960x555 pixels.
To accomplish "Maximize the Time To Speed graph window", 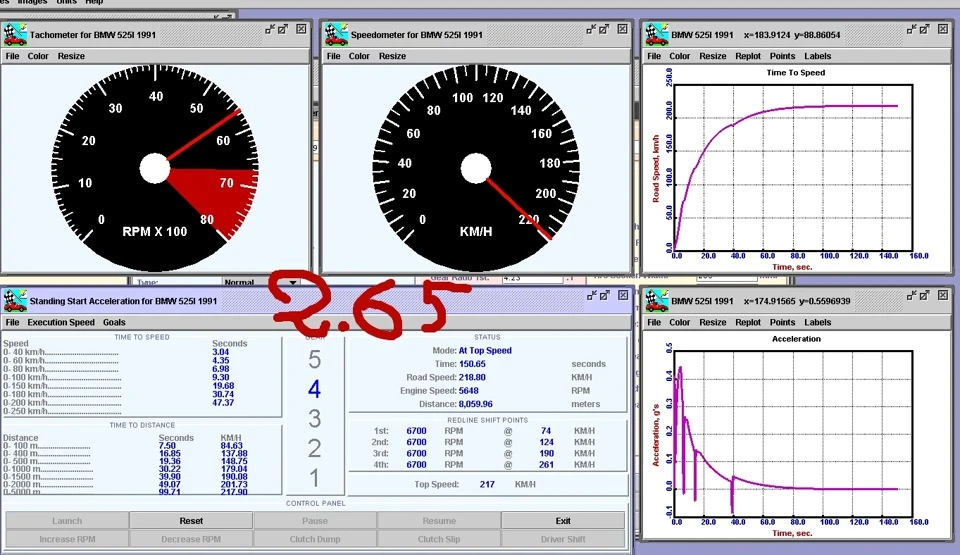I will (x=925, y=29).
